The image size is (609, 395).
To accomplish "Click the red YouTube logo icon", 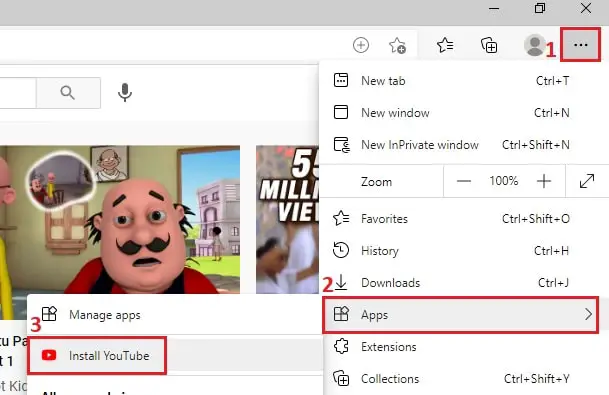I will click(x=49, y=355).
